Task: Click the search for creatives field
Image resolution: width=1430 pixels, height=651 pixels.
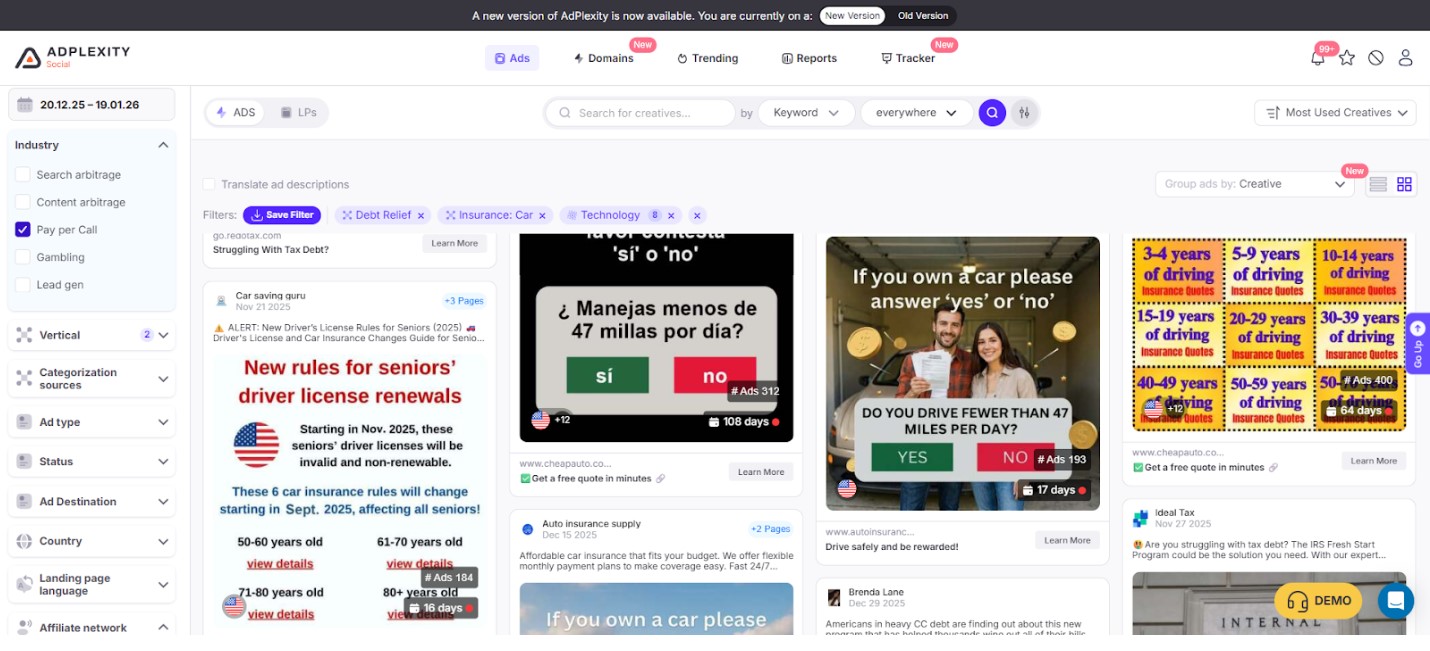Action: (650, 113)
